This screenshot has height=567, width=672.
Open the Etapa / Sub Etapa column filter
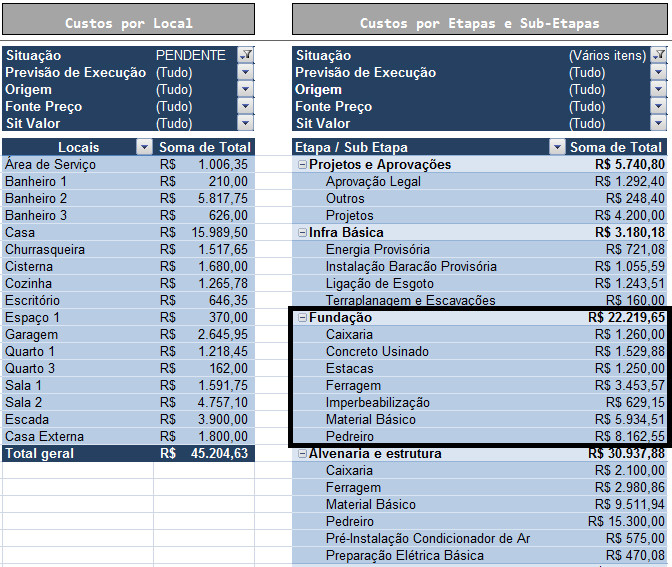[557, 147]
